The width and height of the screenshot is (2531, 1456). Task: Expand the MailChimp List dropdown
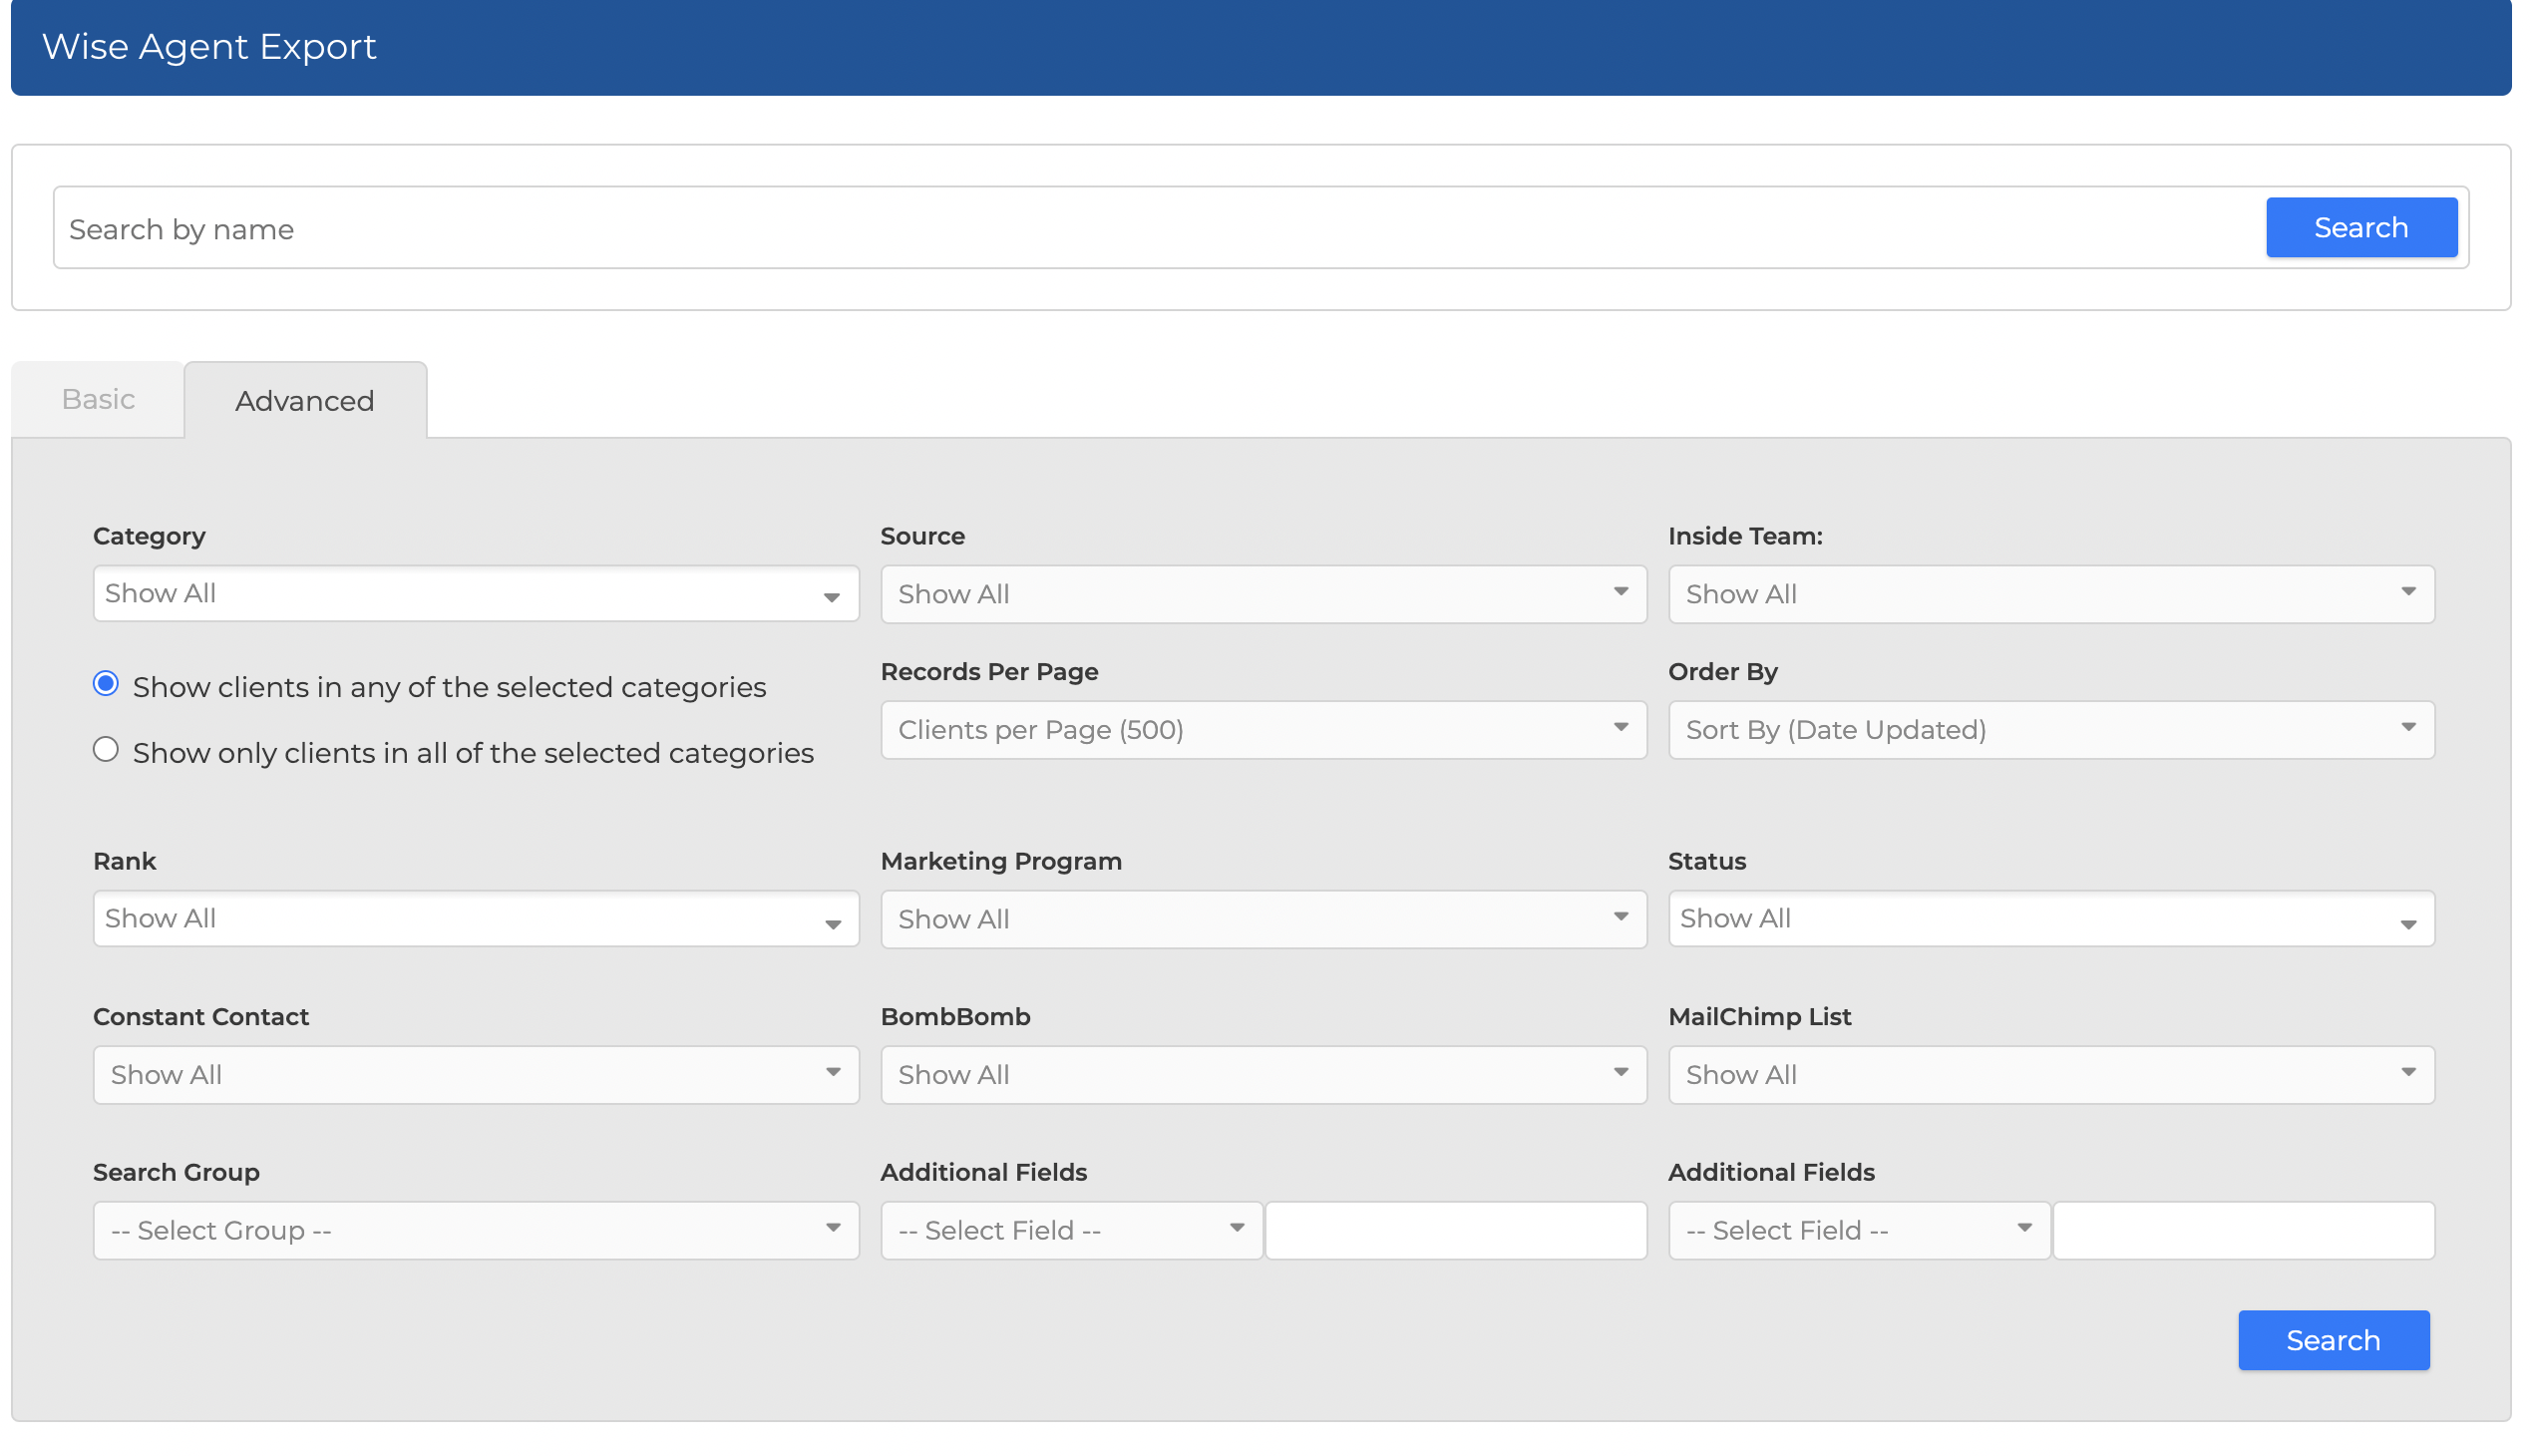coord(2049,1075)
